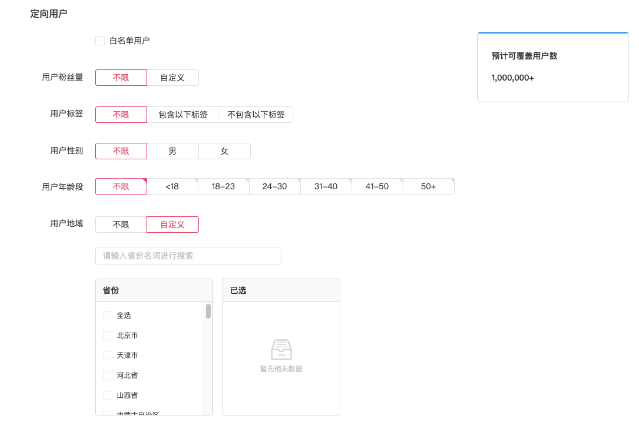This screenshot has height=442, width=639.
Task: Select 不限 for 用户年龄段
Action: (121, 187)
